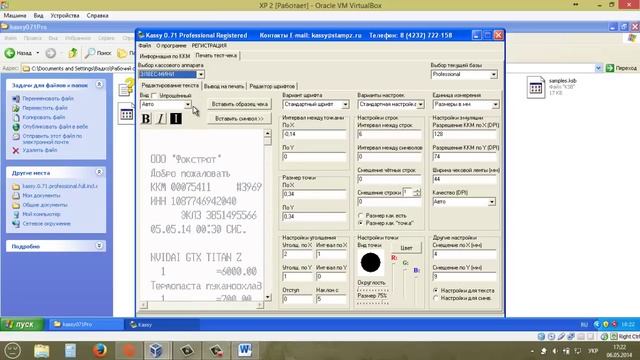This screenshot has width=640, height=360.
Task: Open measurement unit dropdown
Action: [495, 104]
